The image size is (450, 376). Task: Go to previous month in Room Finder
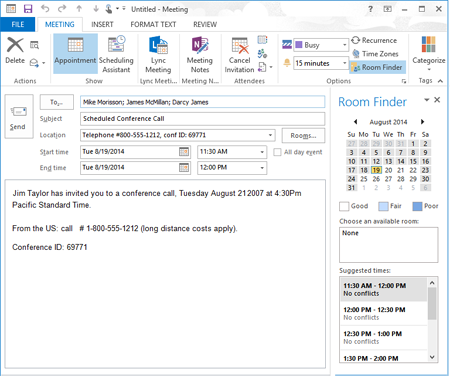355,122
